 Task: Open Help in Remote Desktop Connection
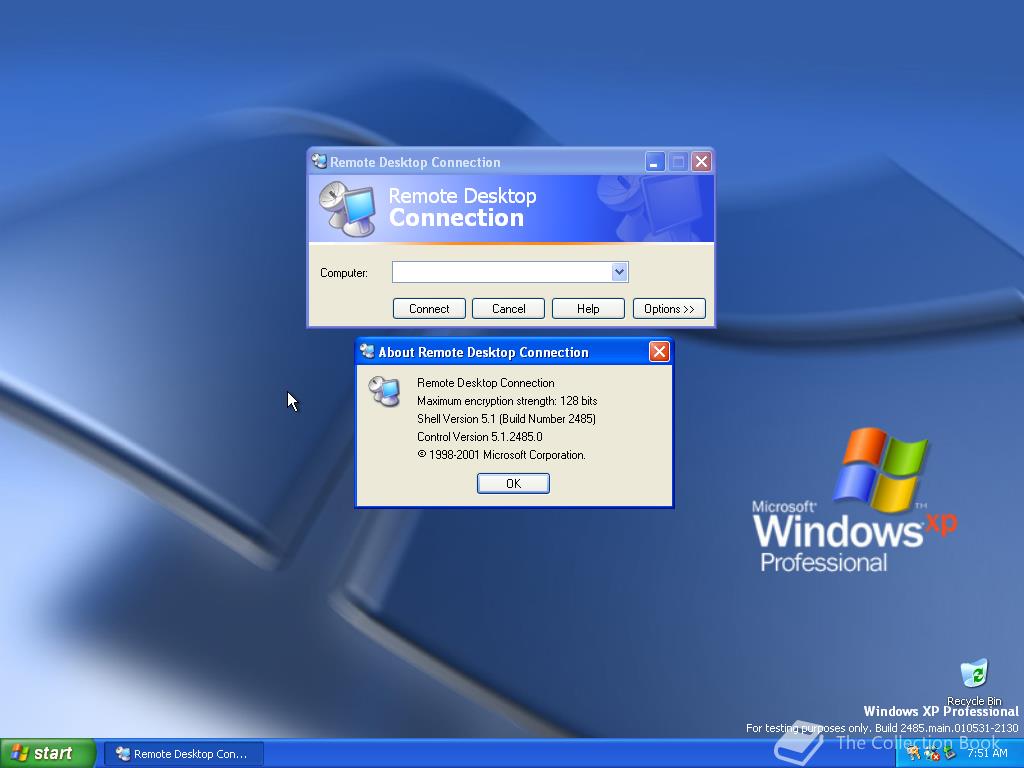(588, 309)
